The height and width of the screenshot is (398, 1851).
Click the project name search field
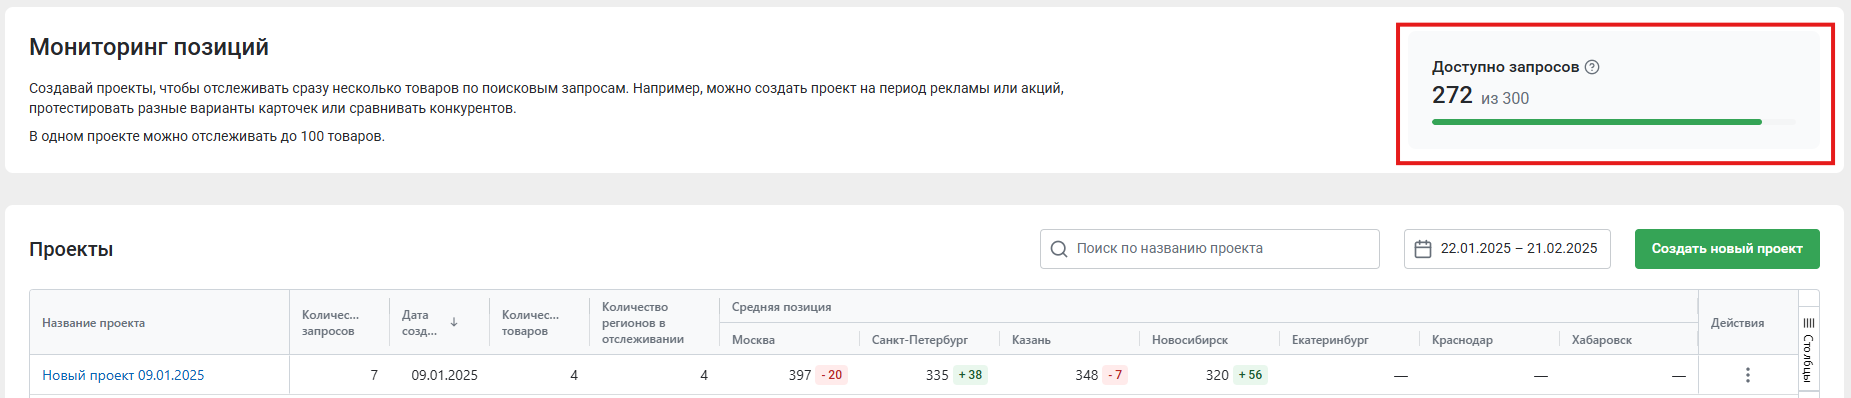pos(1210,249)
